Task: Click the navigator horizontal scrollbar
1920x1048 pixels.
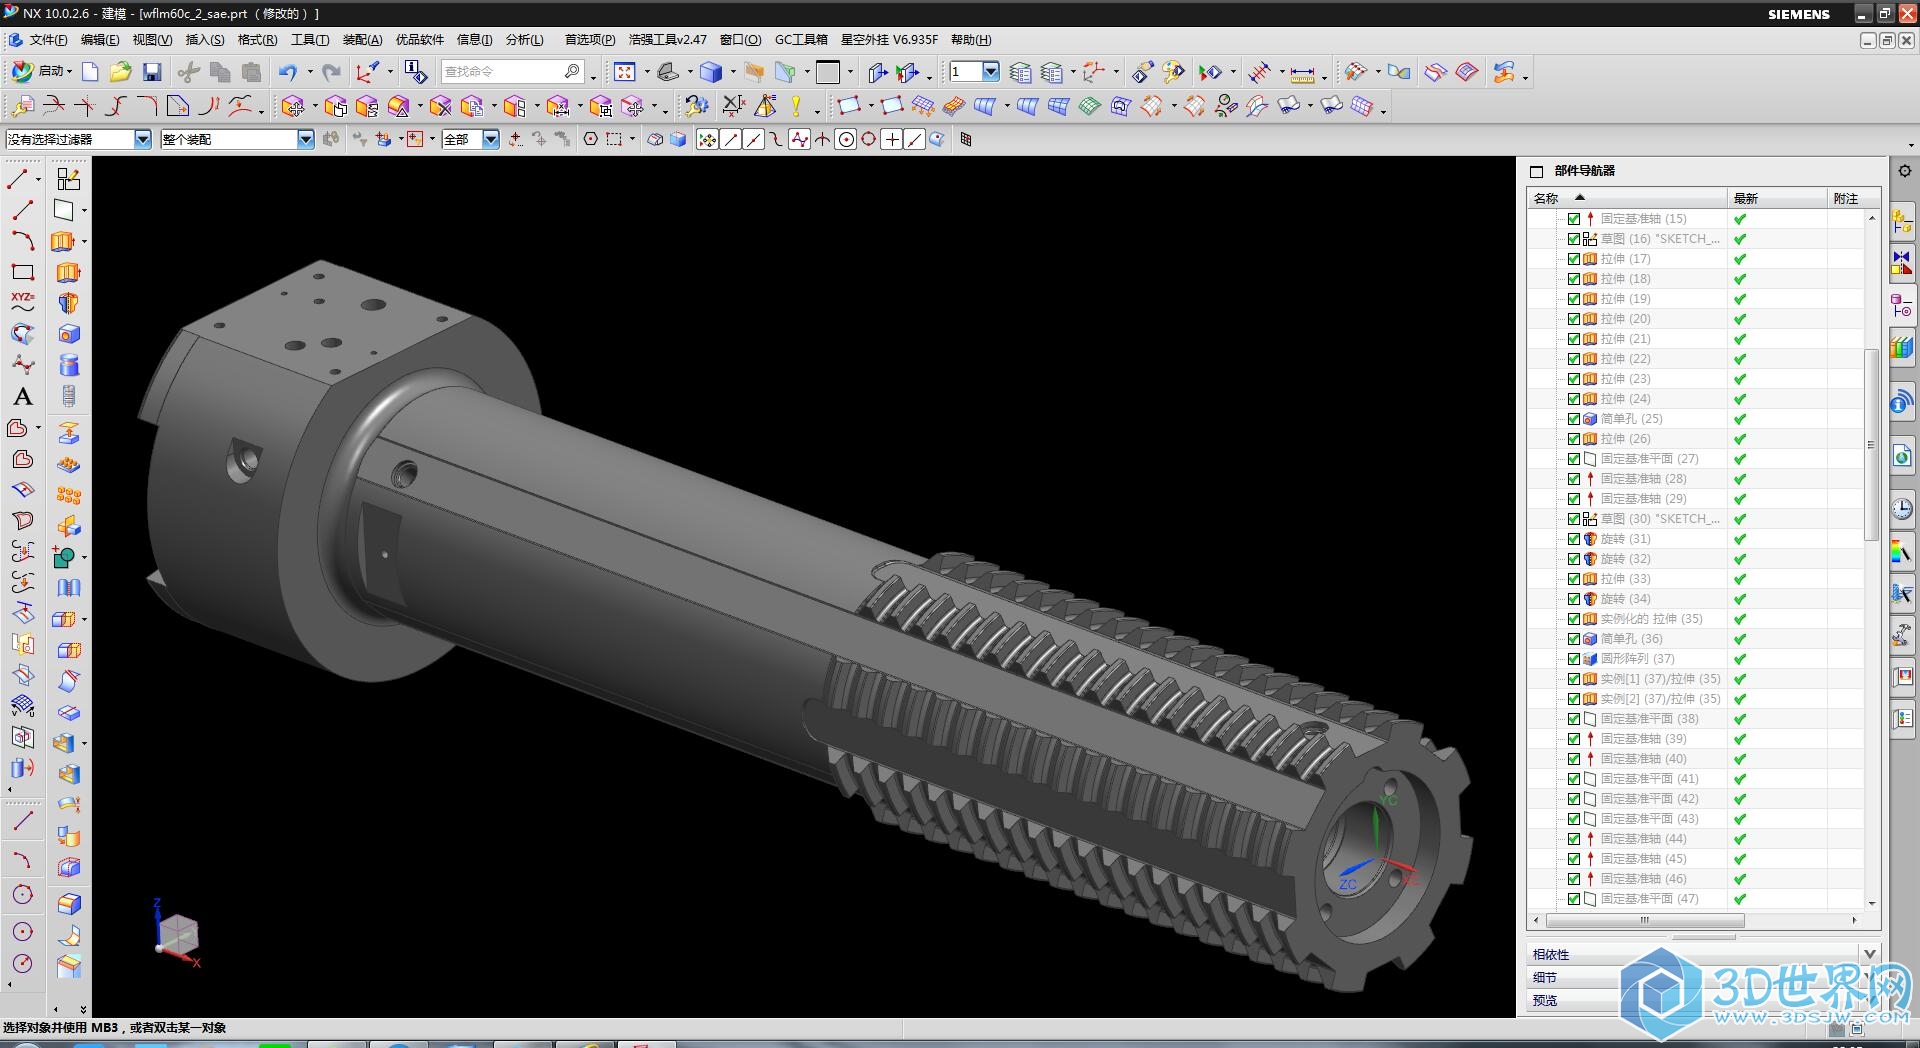Action: click(1645, 920)
